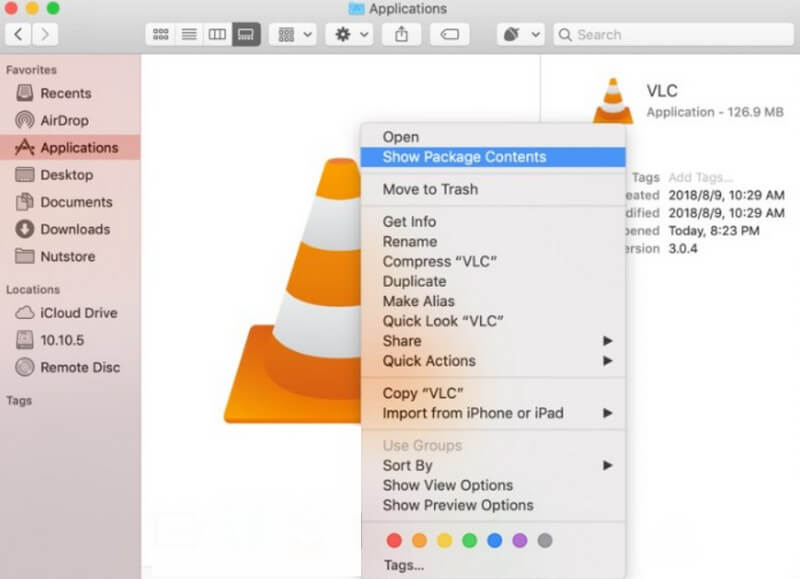Choose Show Package Contents from context menu
The height and width of the screenshot is (579, 800).
click(464, 157)
